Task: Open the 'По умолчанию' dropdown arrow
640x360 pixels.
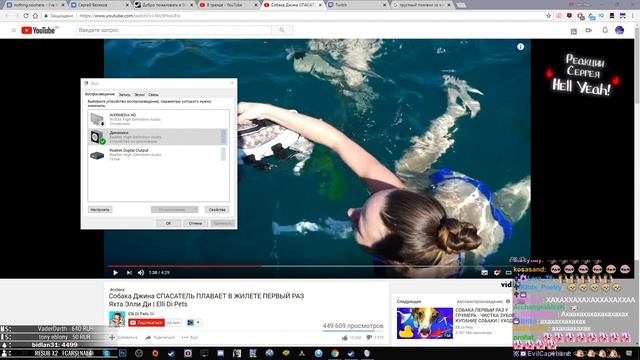Action: point(195,210)
